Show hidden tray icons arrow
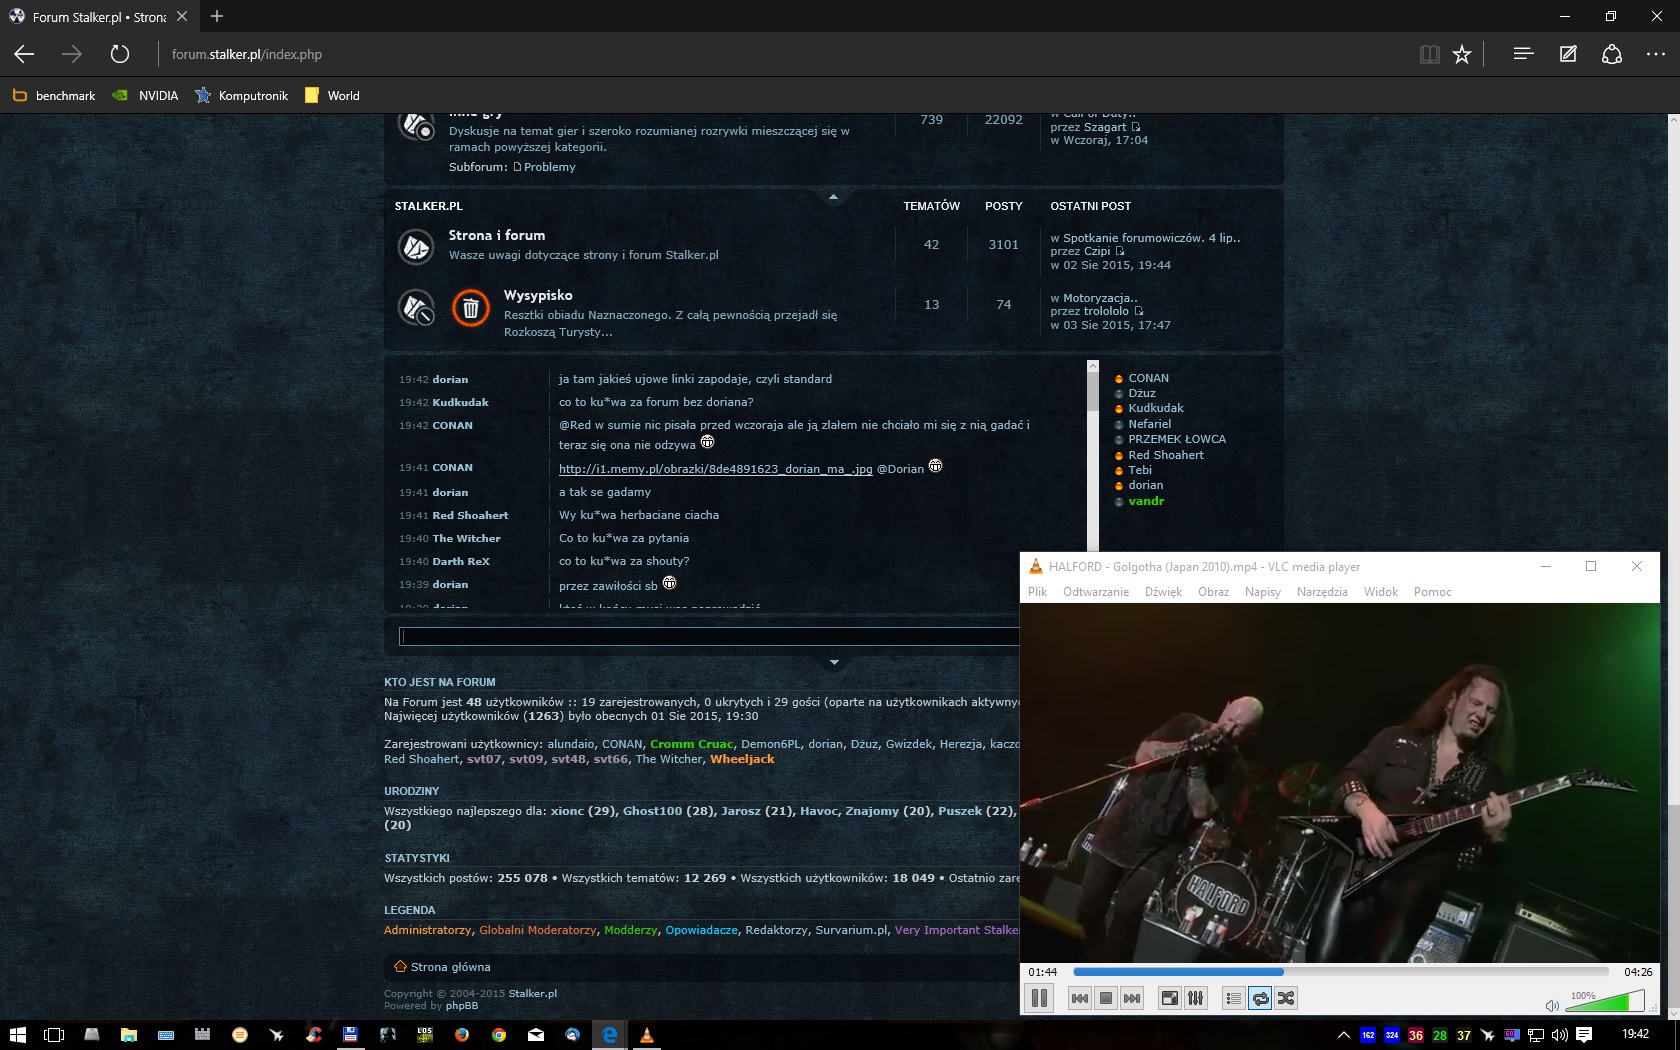The image size is (1680, 1050). pos(1343,1035)
